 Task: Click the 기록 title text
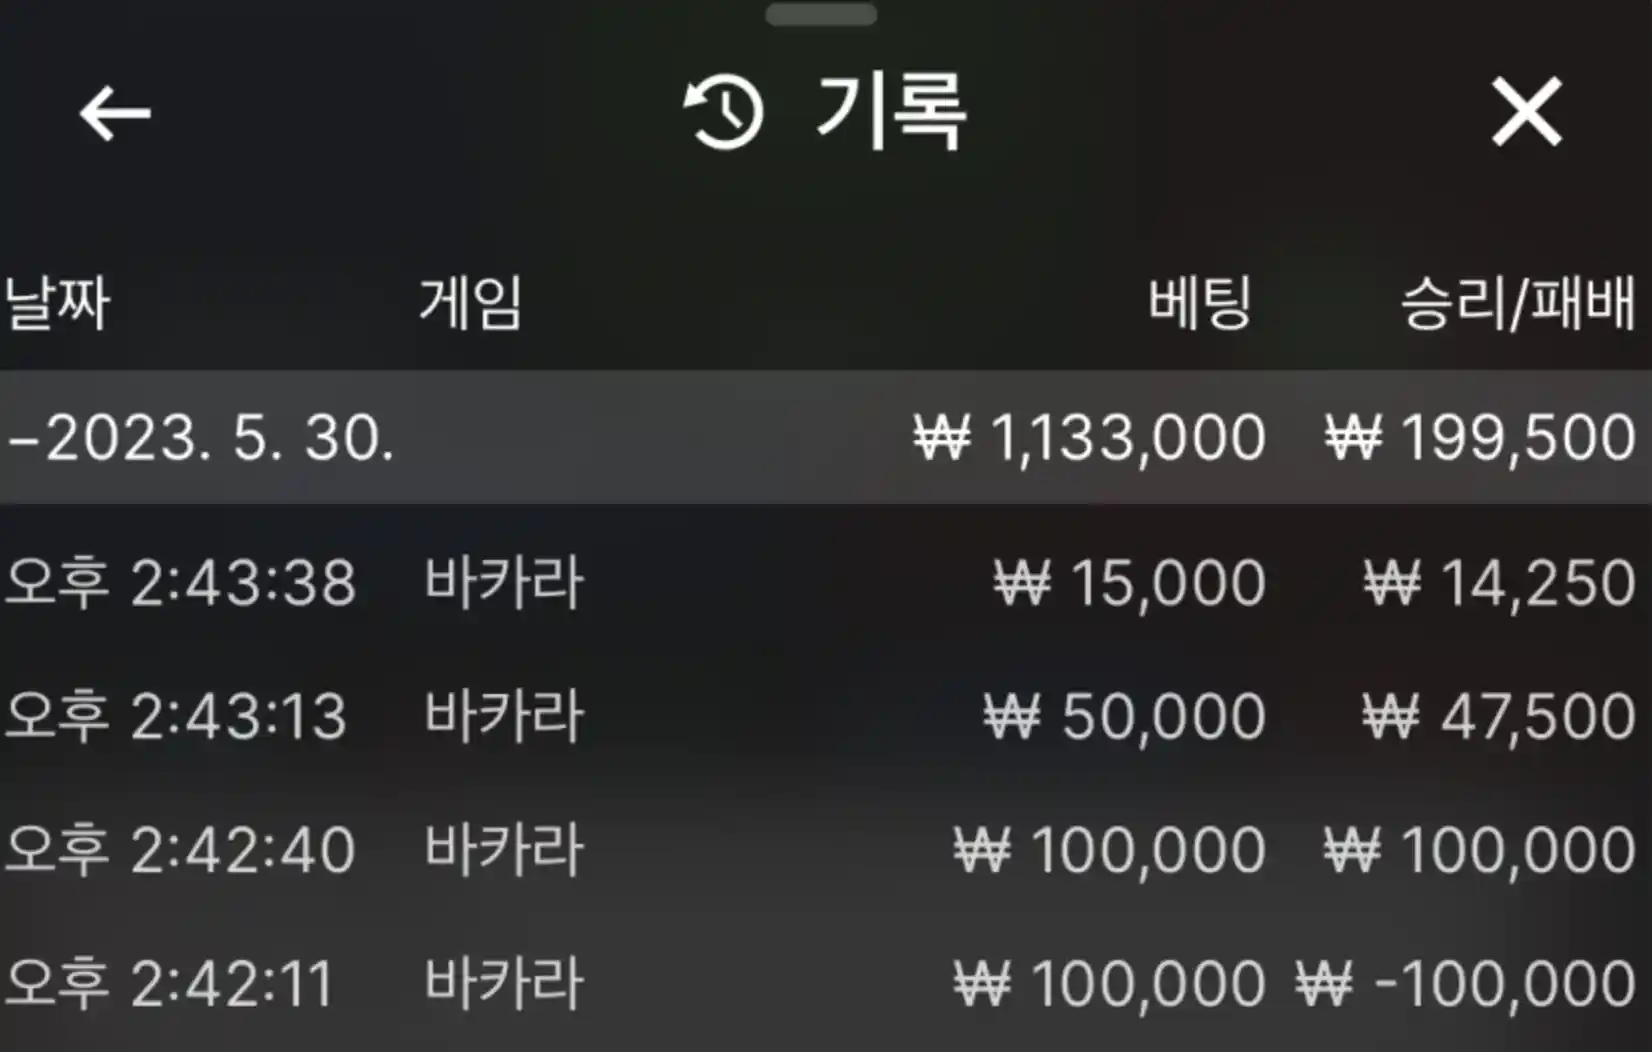point(890,113)
